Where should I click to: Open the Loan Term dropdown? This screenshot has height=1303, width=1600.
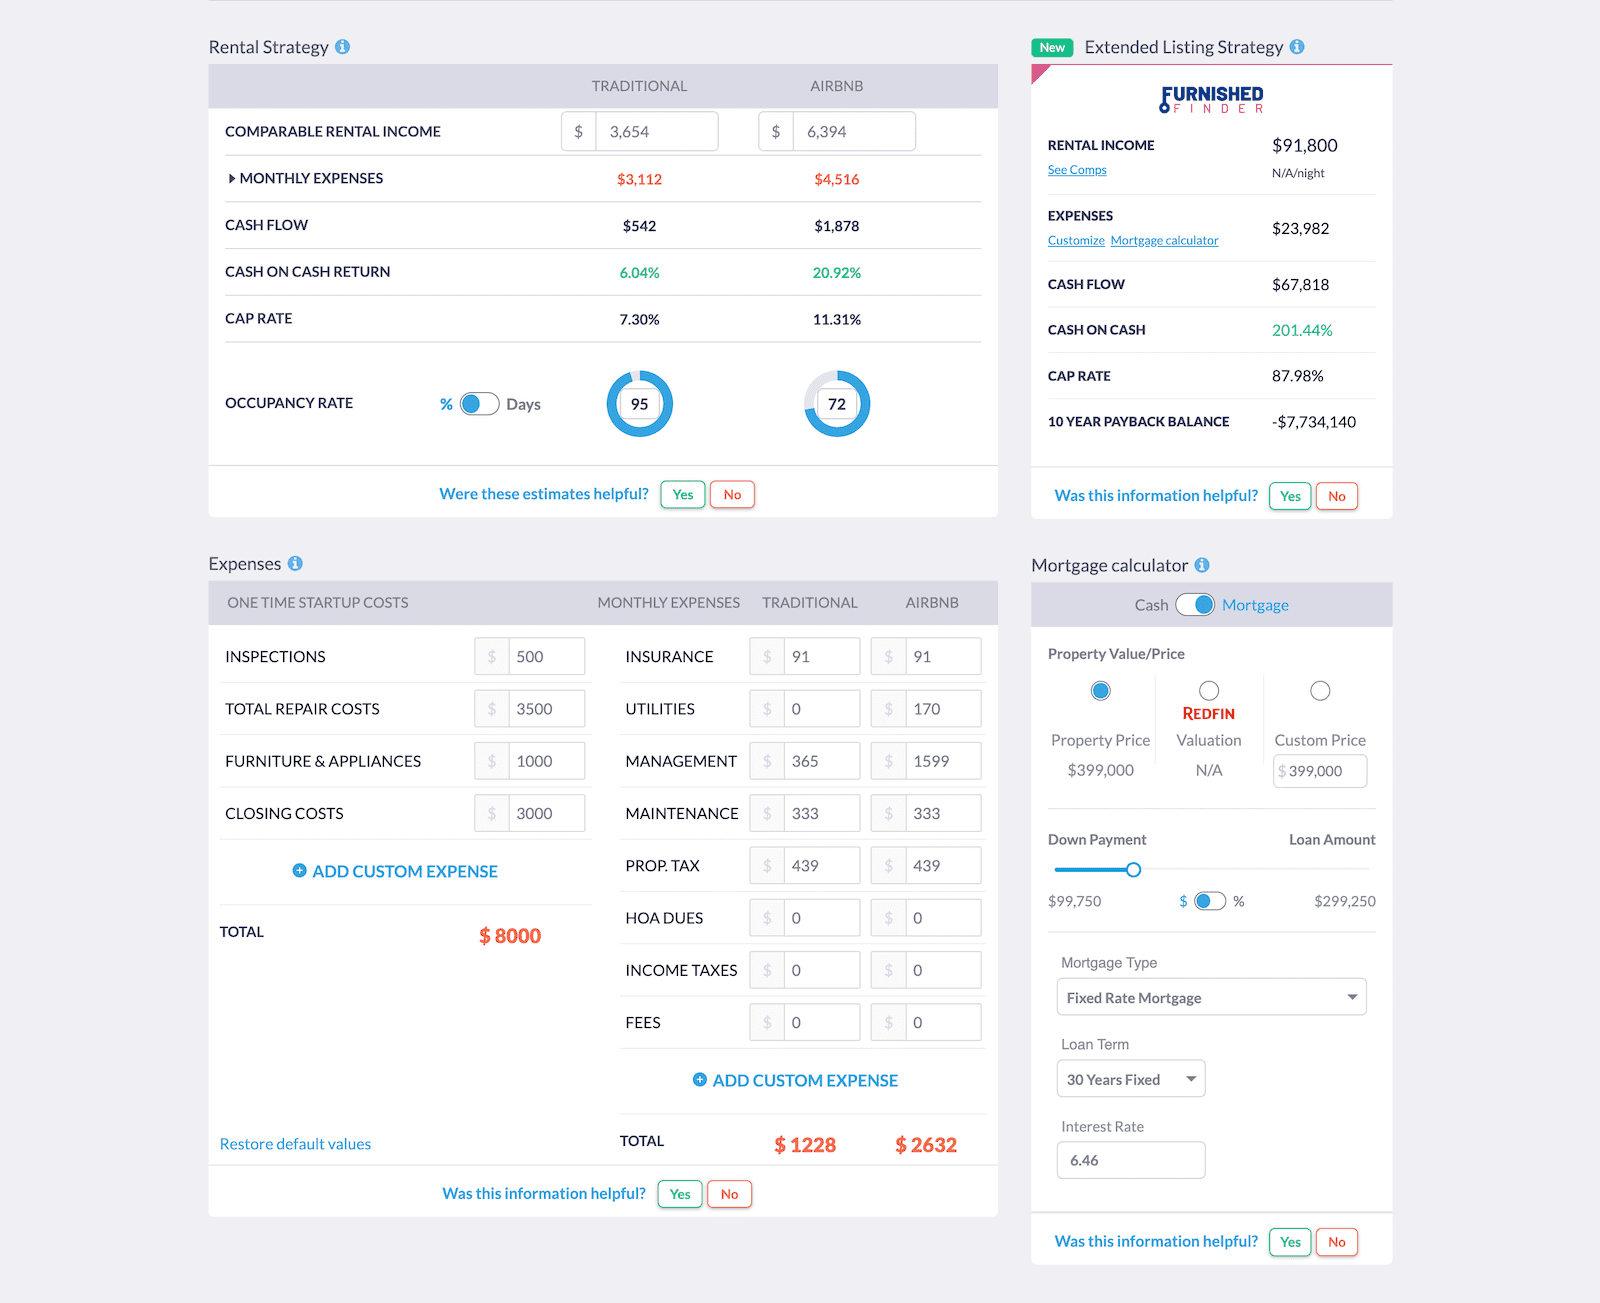1130,1080
